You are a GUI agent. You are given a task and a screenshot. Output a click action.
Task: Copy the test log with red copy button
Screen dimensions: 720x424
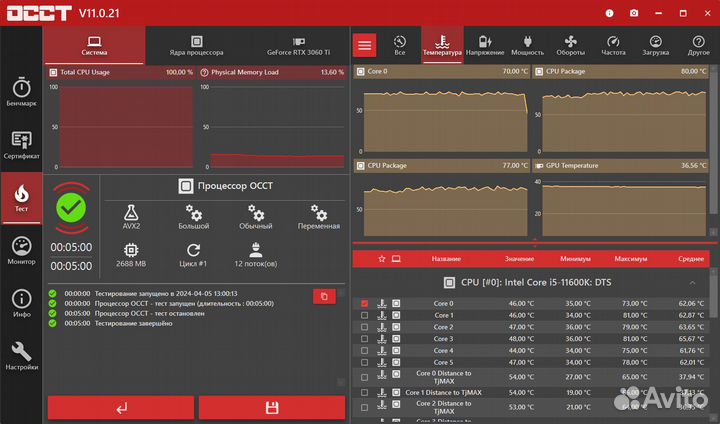click(324, 296)
